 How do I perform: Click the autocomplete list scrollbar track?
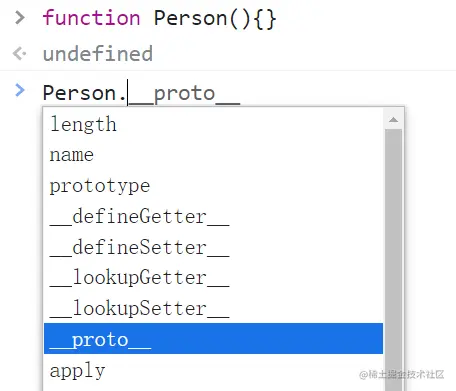[393, 260]
